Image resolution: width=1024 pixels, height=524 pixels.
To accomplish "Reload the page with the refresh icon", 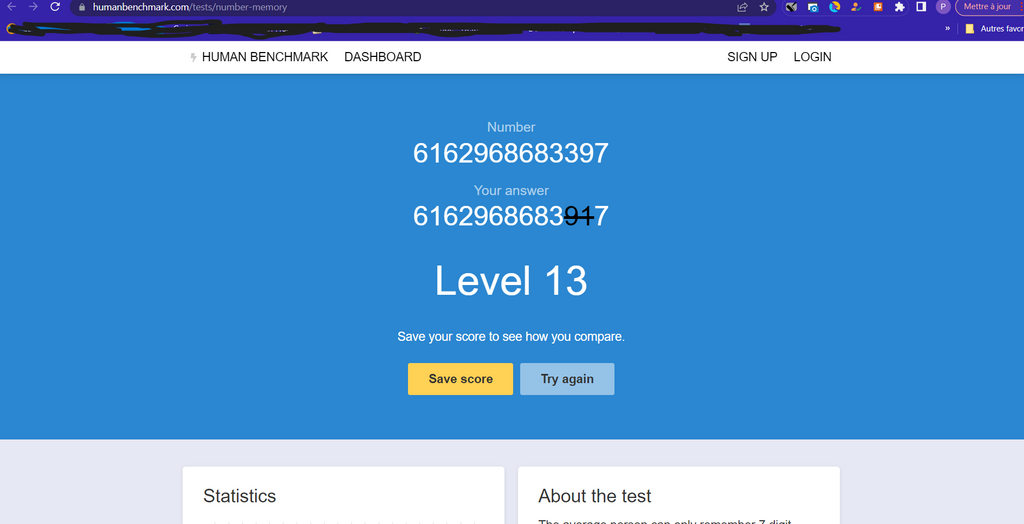I will (55, 7).
